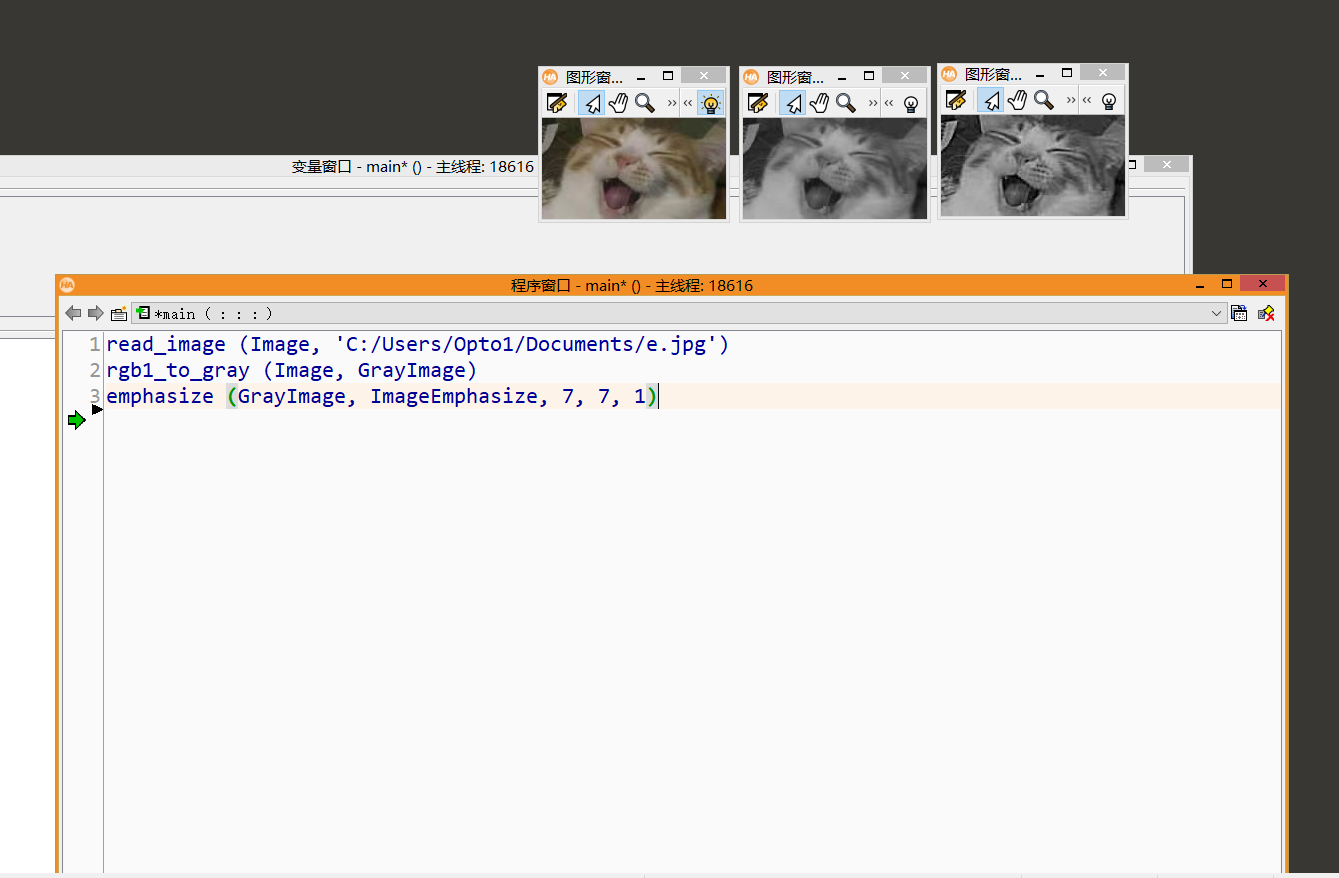Toggle the lightbulb in rightmost image window
This screenshot has height=878, width=1339.
coord(1108,100)
